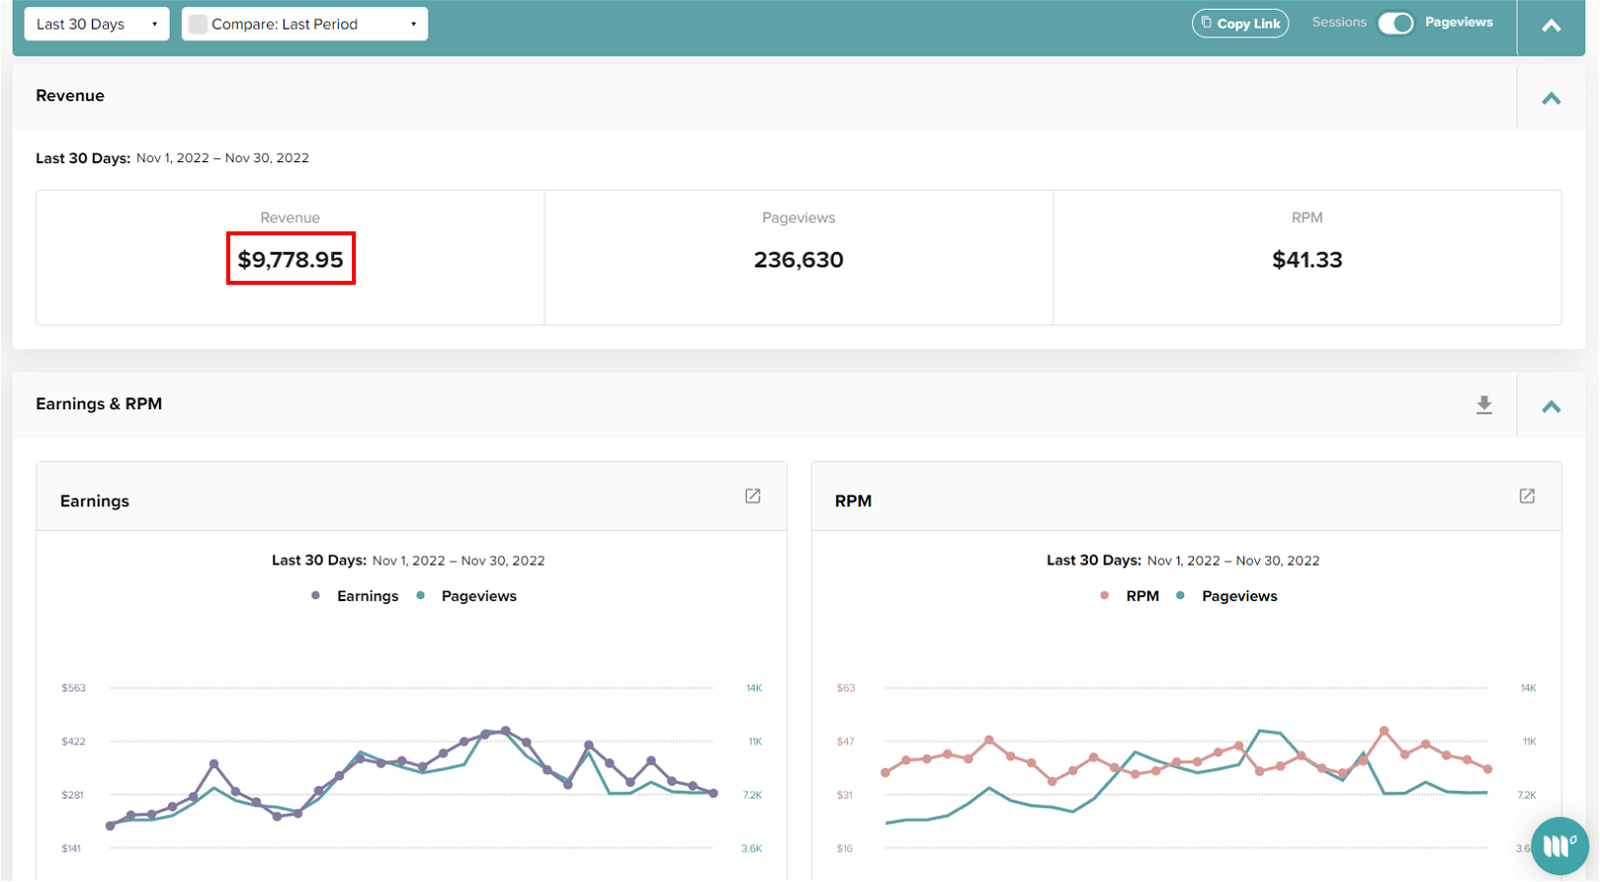Open the chat widget bubble
The image size is (1600, 882).
[x=1559, y=846]
